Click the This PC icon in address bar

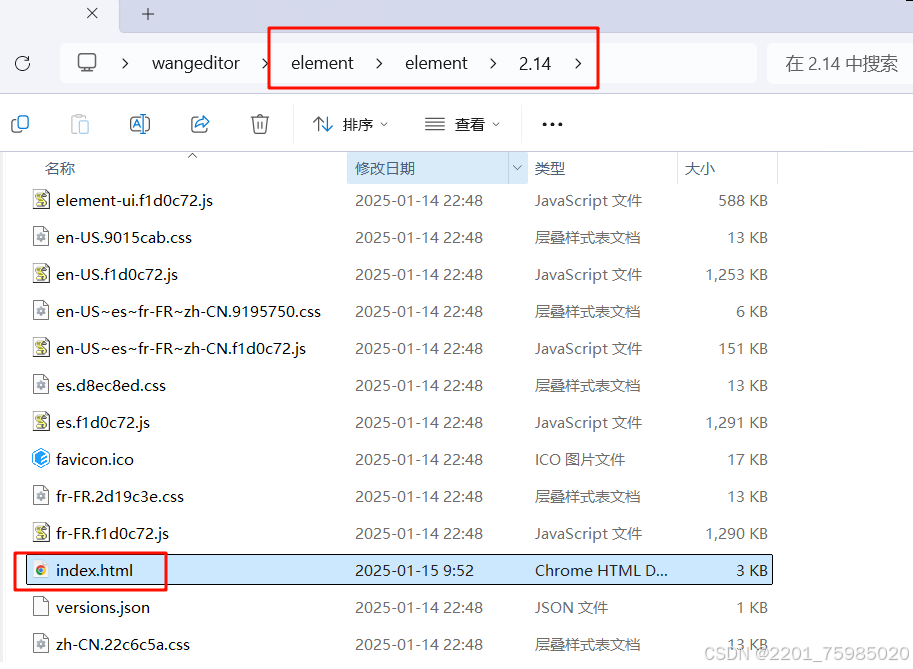point(87,62)
